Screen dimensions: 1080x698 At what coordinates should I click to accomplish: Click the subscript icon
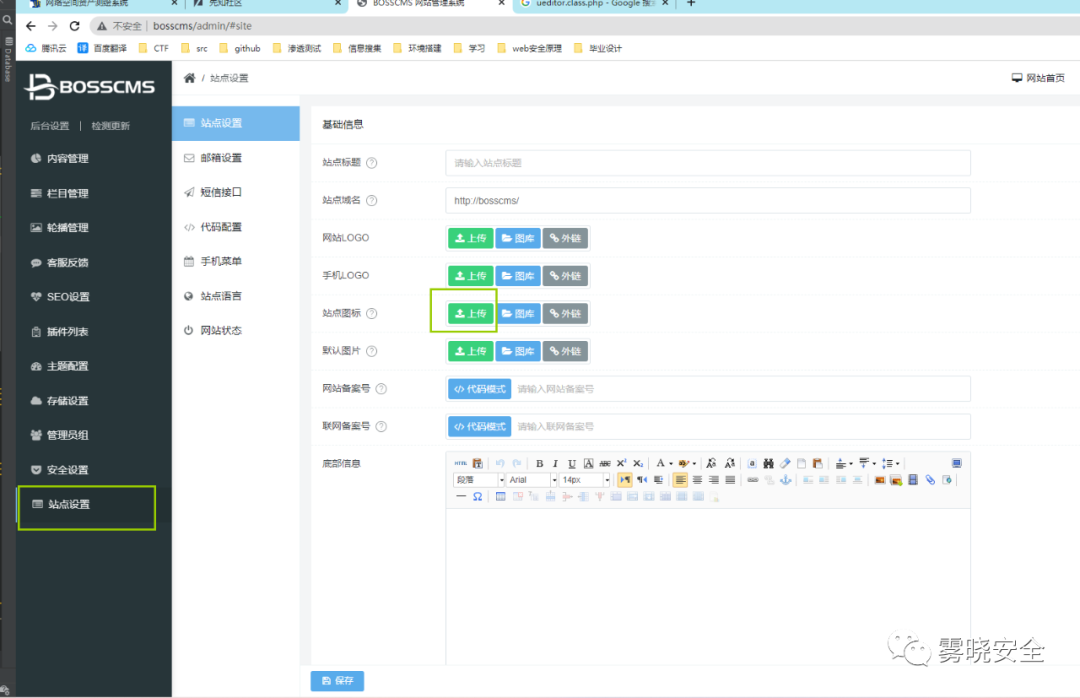click(x=638, y=463)
